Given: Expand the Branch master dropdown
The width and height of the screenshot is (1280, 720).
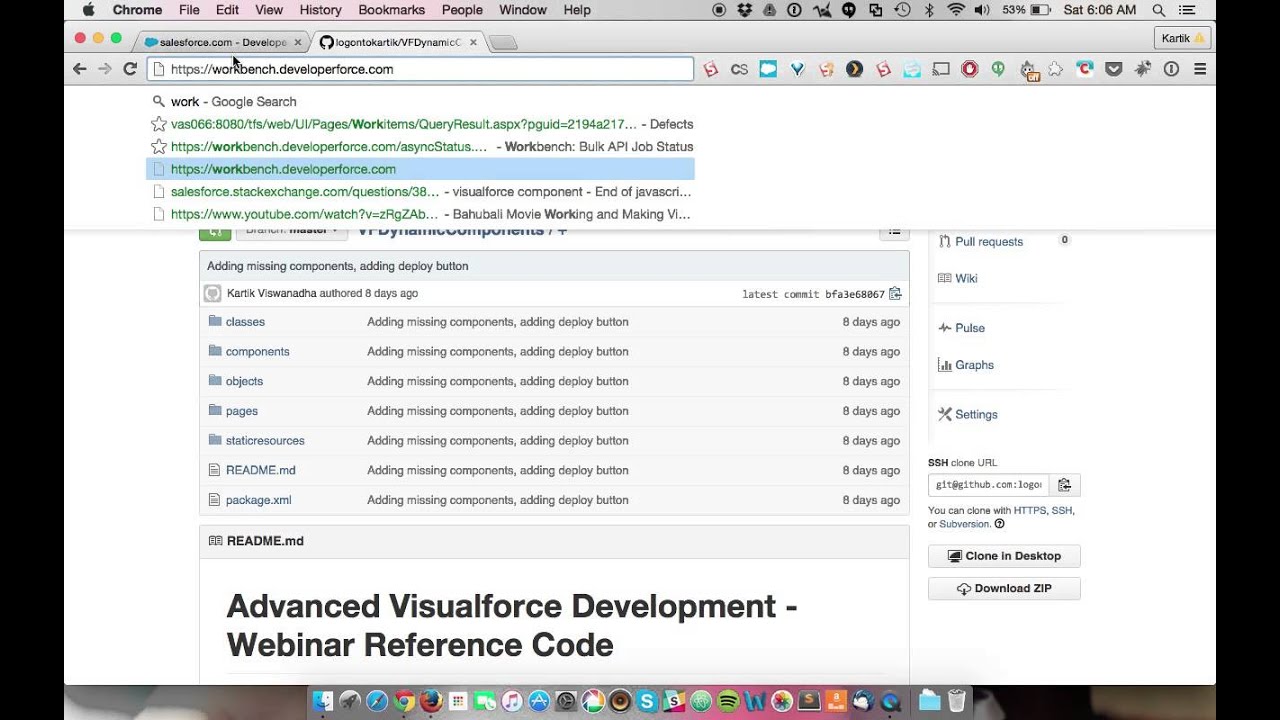Looking at the screenshot, I should pos(291,232).
